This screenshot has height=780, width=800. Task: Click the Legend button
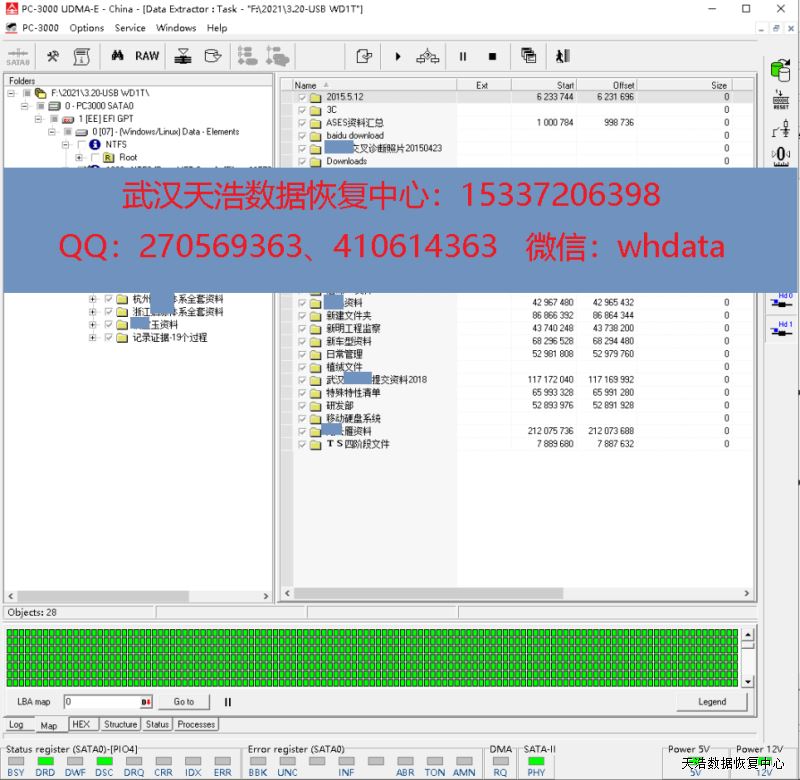(x=712, y=702)
